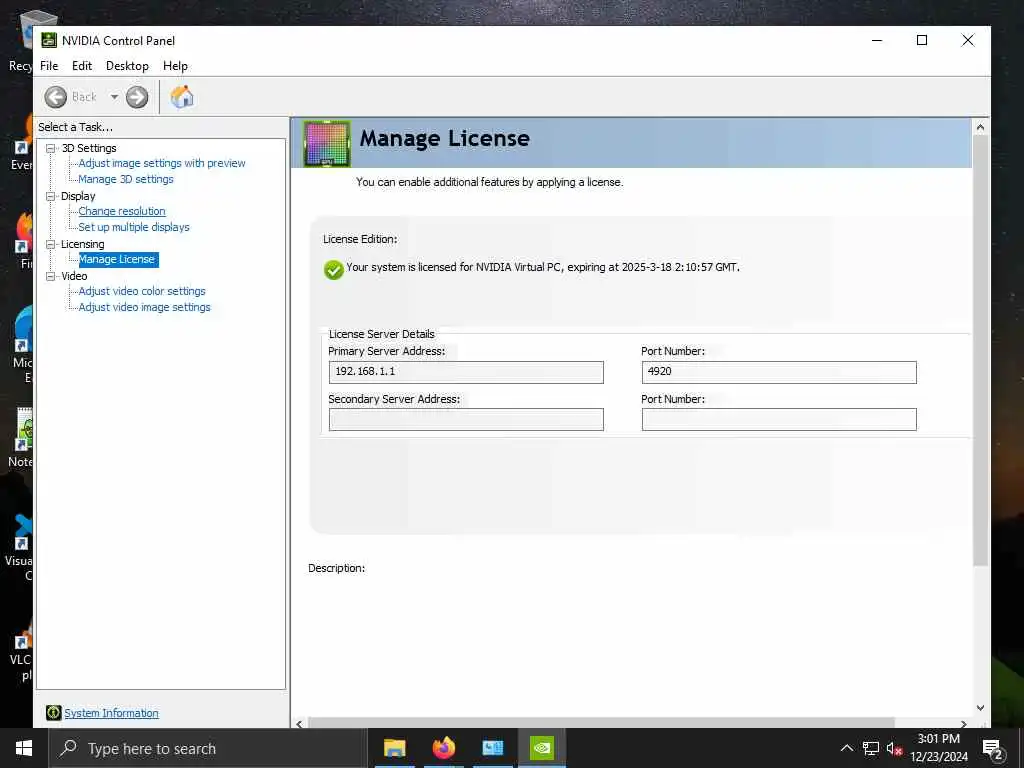
Task: Show hidden system tray icons
Action: [x=846, y=748]
